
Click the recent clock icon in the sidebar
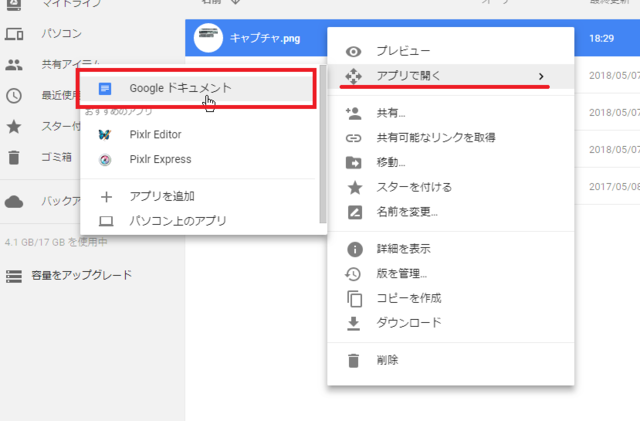(14, 96)
